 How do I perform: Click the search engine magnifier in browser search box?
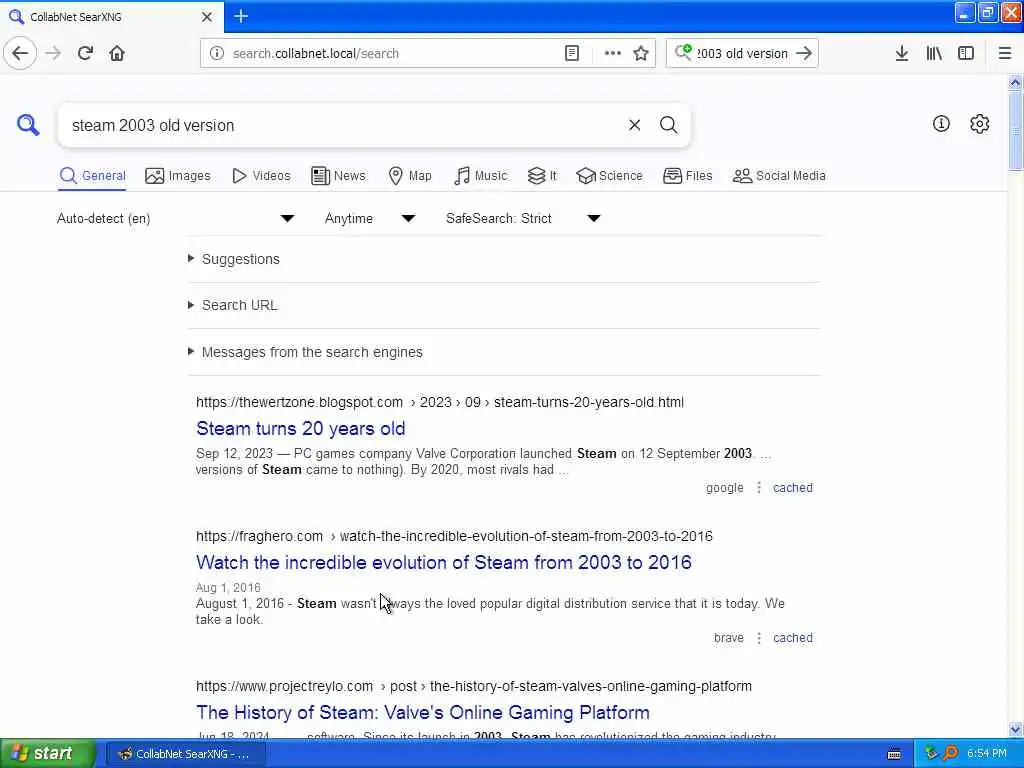point(683,52)
